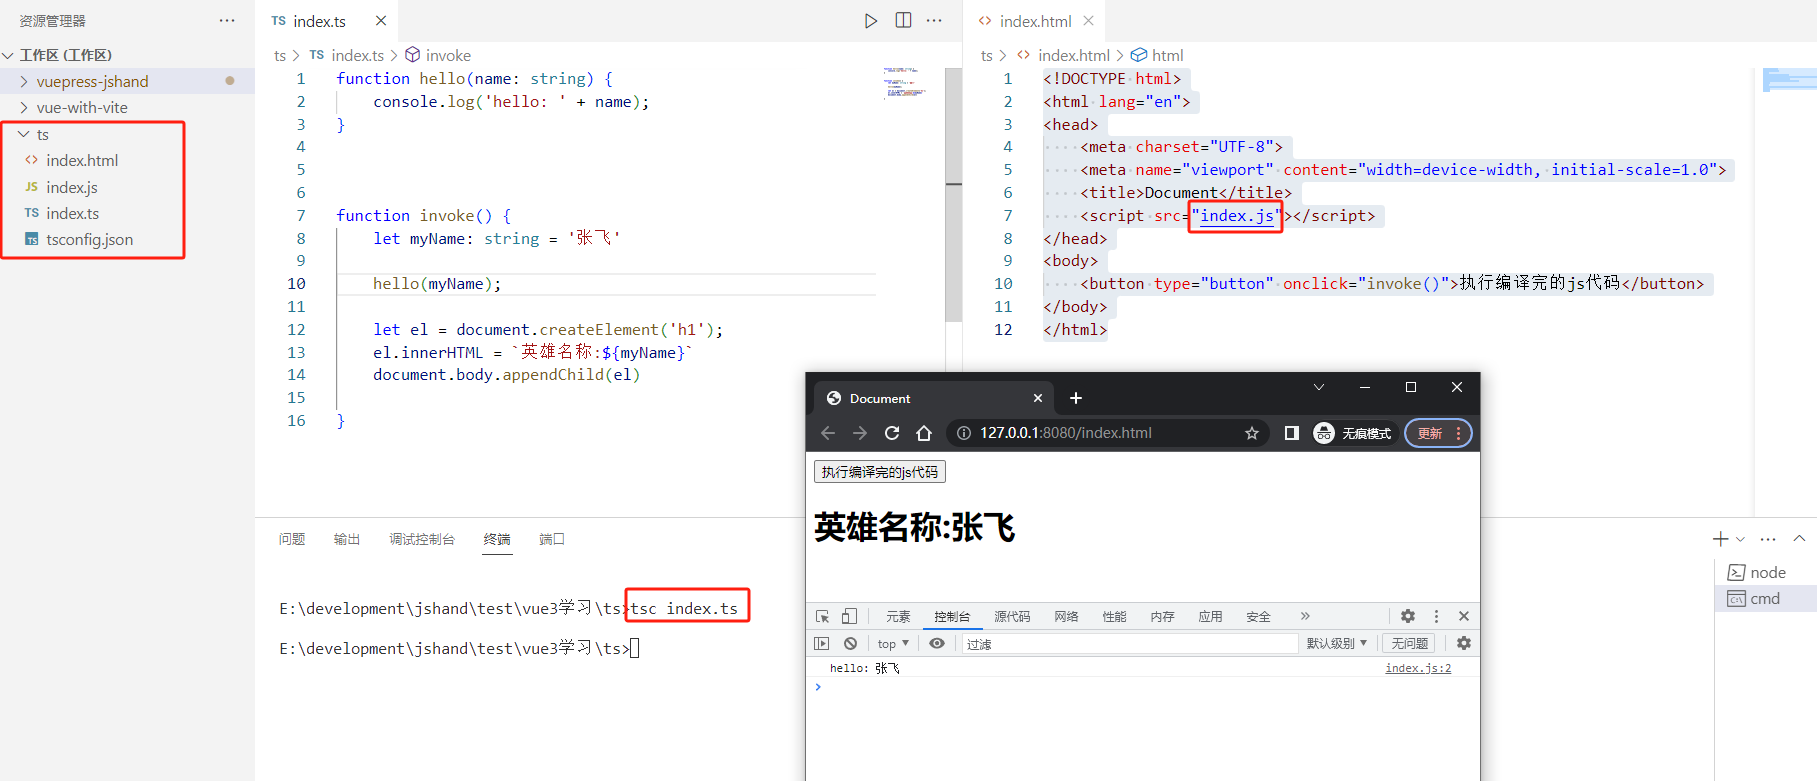The image size is (1817, 781).
Task: Reload the page in the browser
Action: click(x=892, y=433)
